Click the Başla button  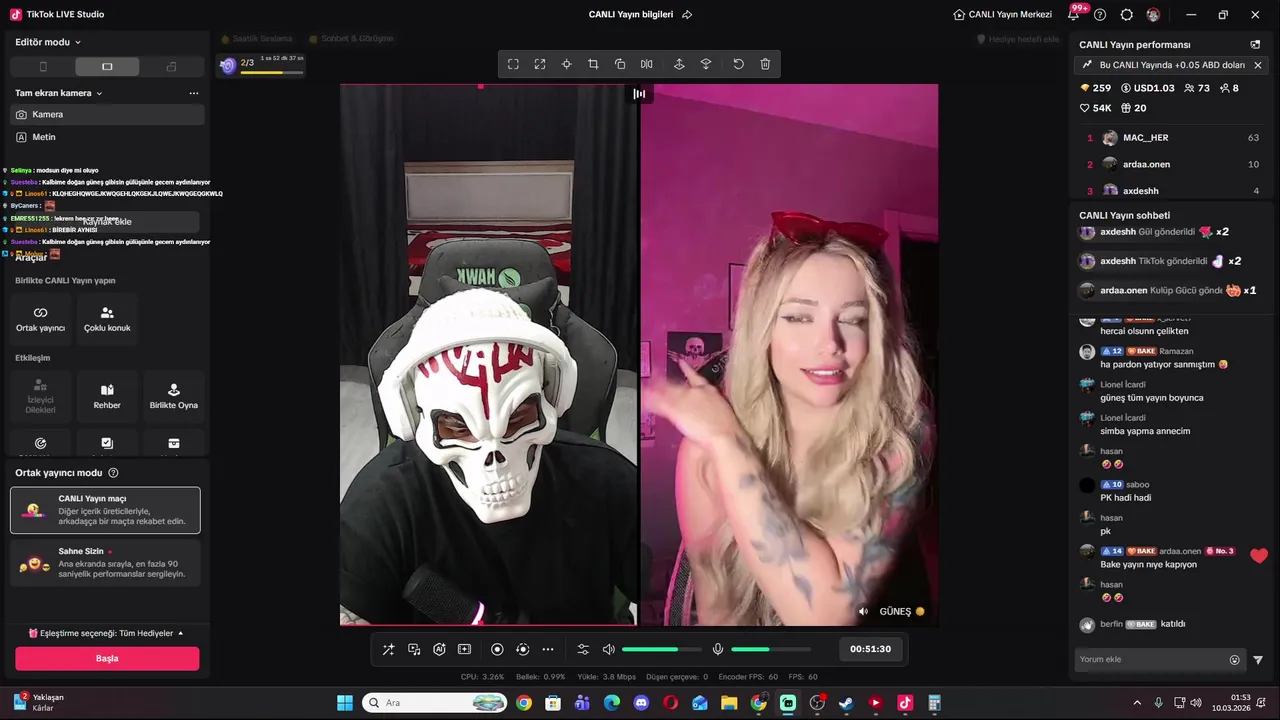[107, 658]
